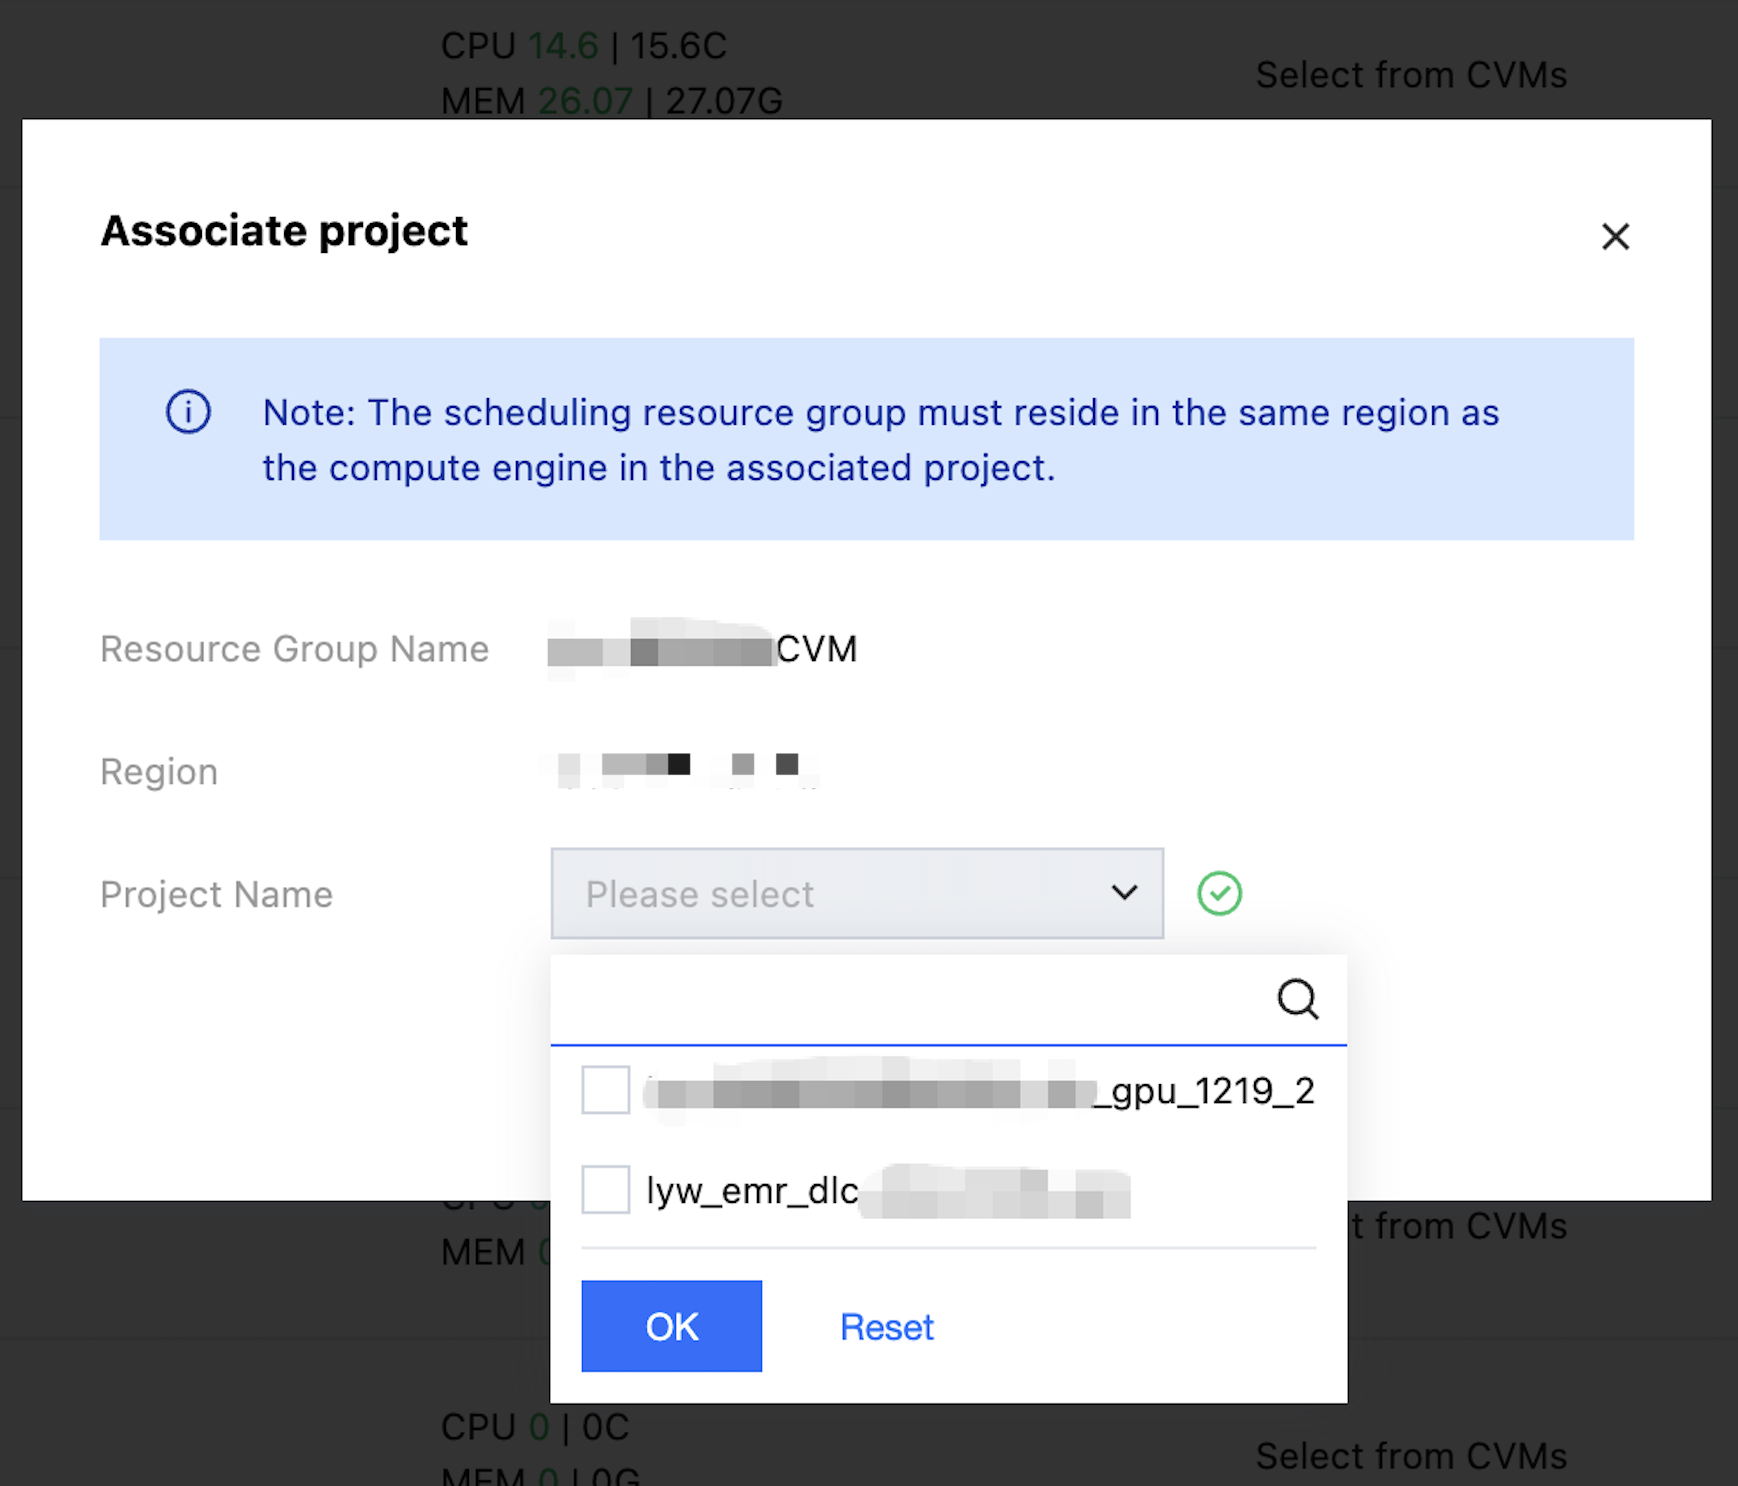Click the green checkmark circle icon
Viewport: 1738px width, 1486px height.
click(x=1219, y=893)
